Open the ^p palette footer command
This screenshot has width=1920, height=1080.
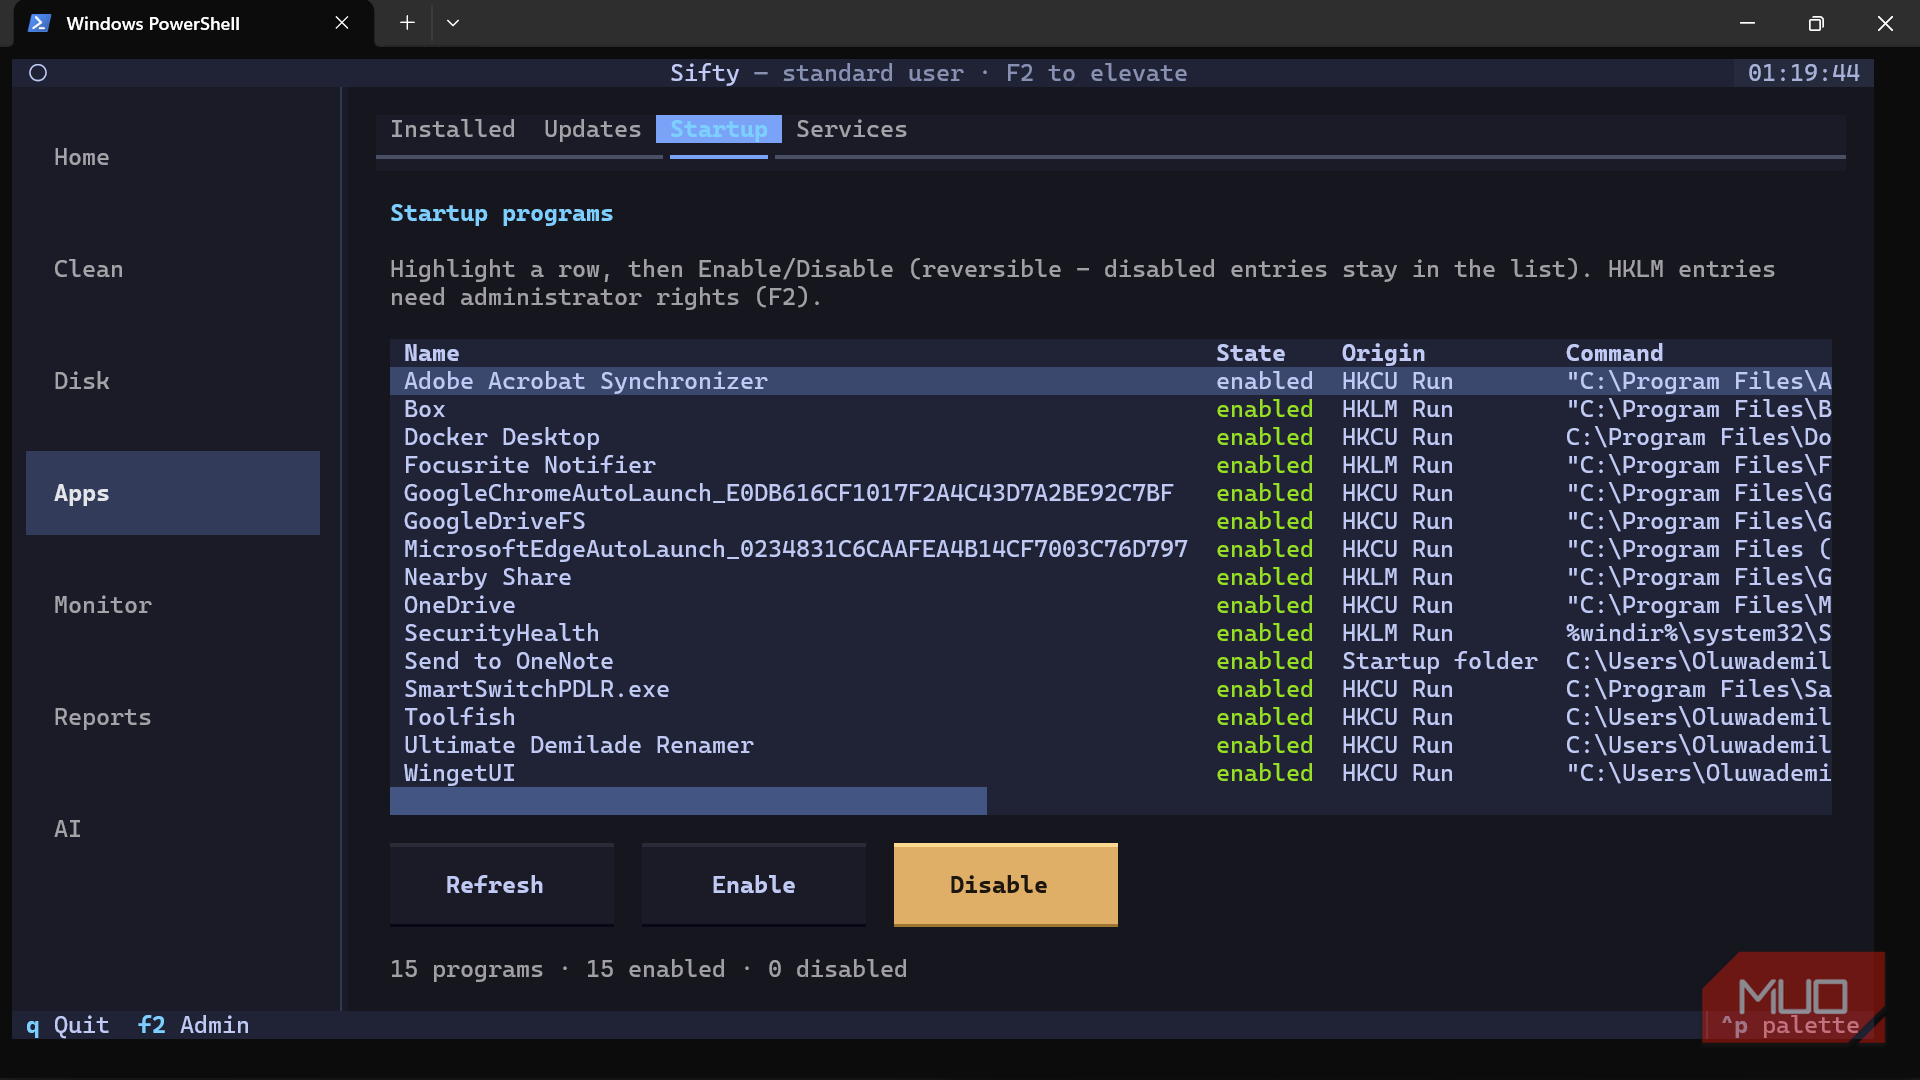coord(1790,1025)
